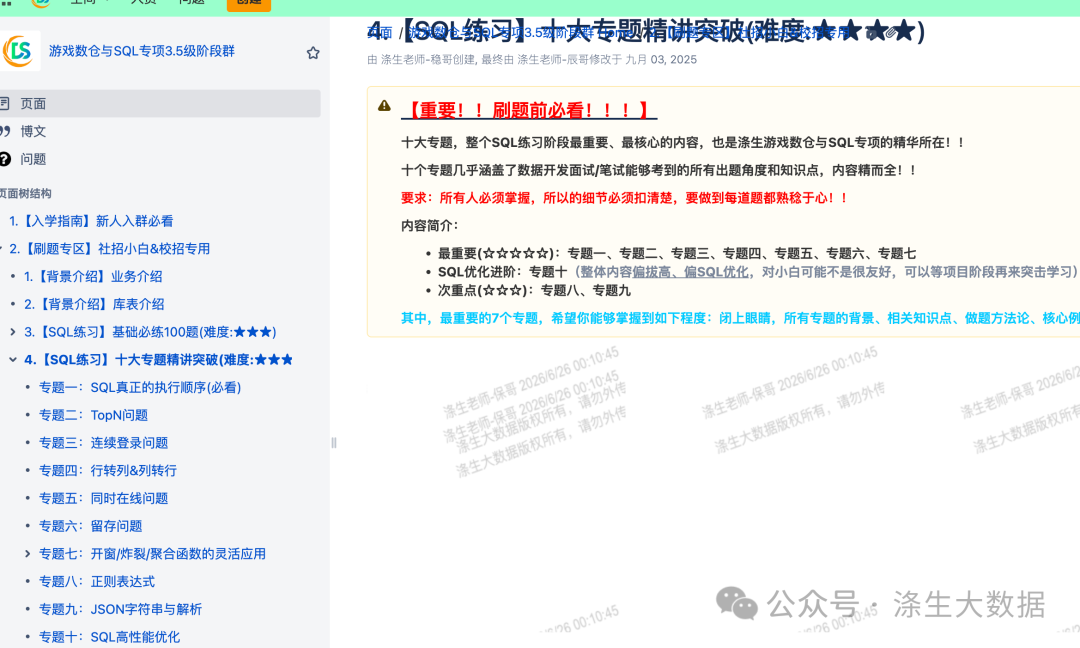Select 博文 in the sidebar
Viewport: 1080px width, 648px height.
tap(33, 131)
